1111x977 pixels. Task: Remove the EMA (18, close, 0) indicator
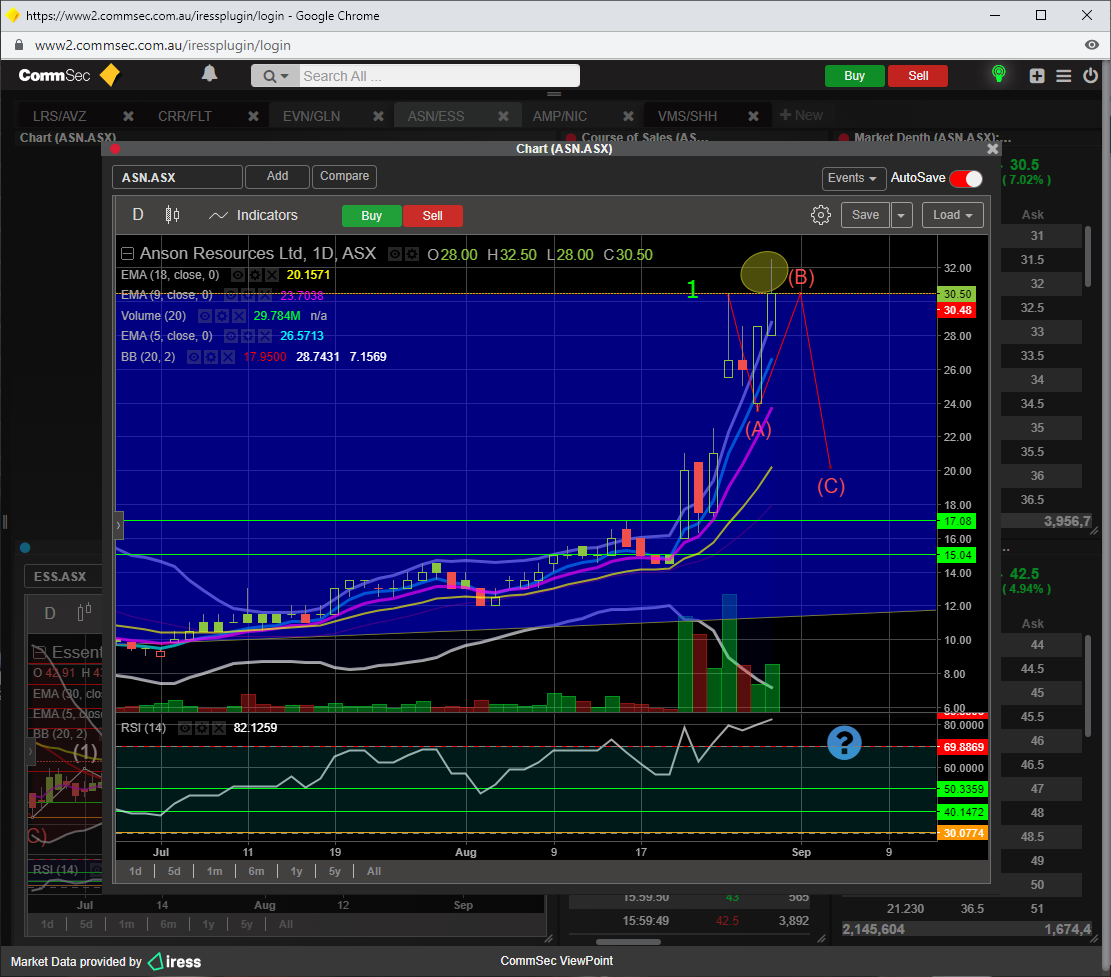(271, 275)
